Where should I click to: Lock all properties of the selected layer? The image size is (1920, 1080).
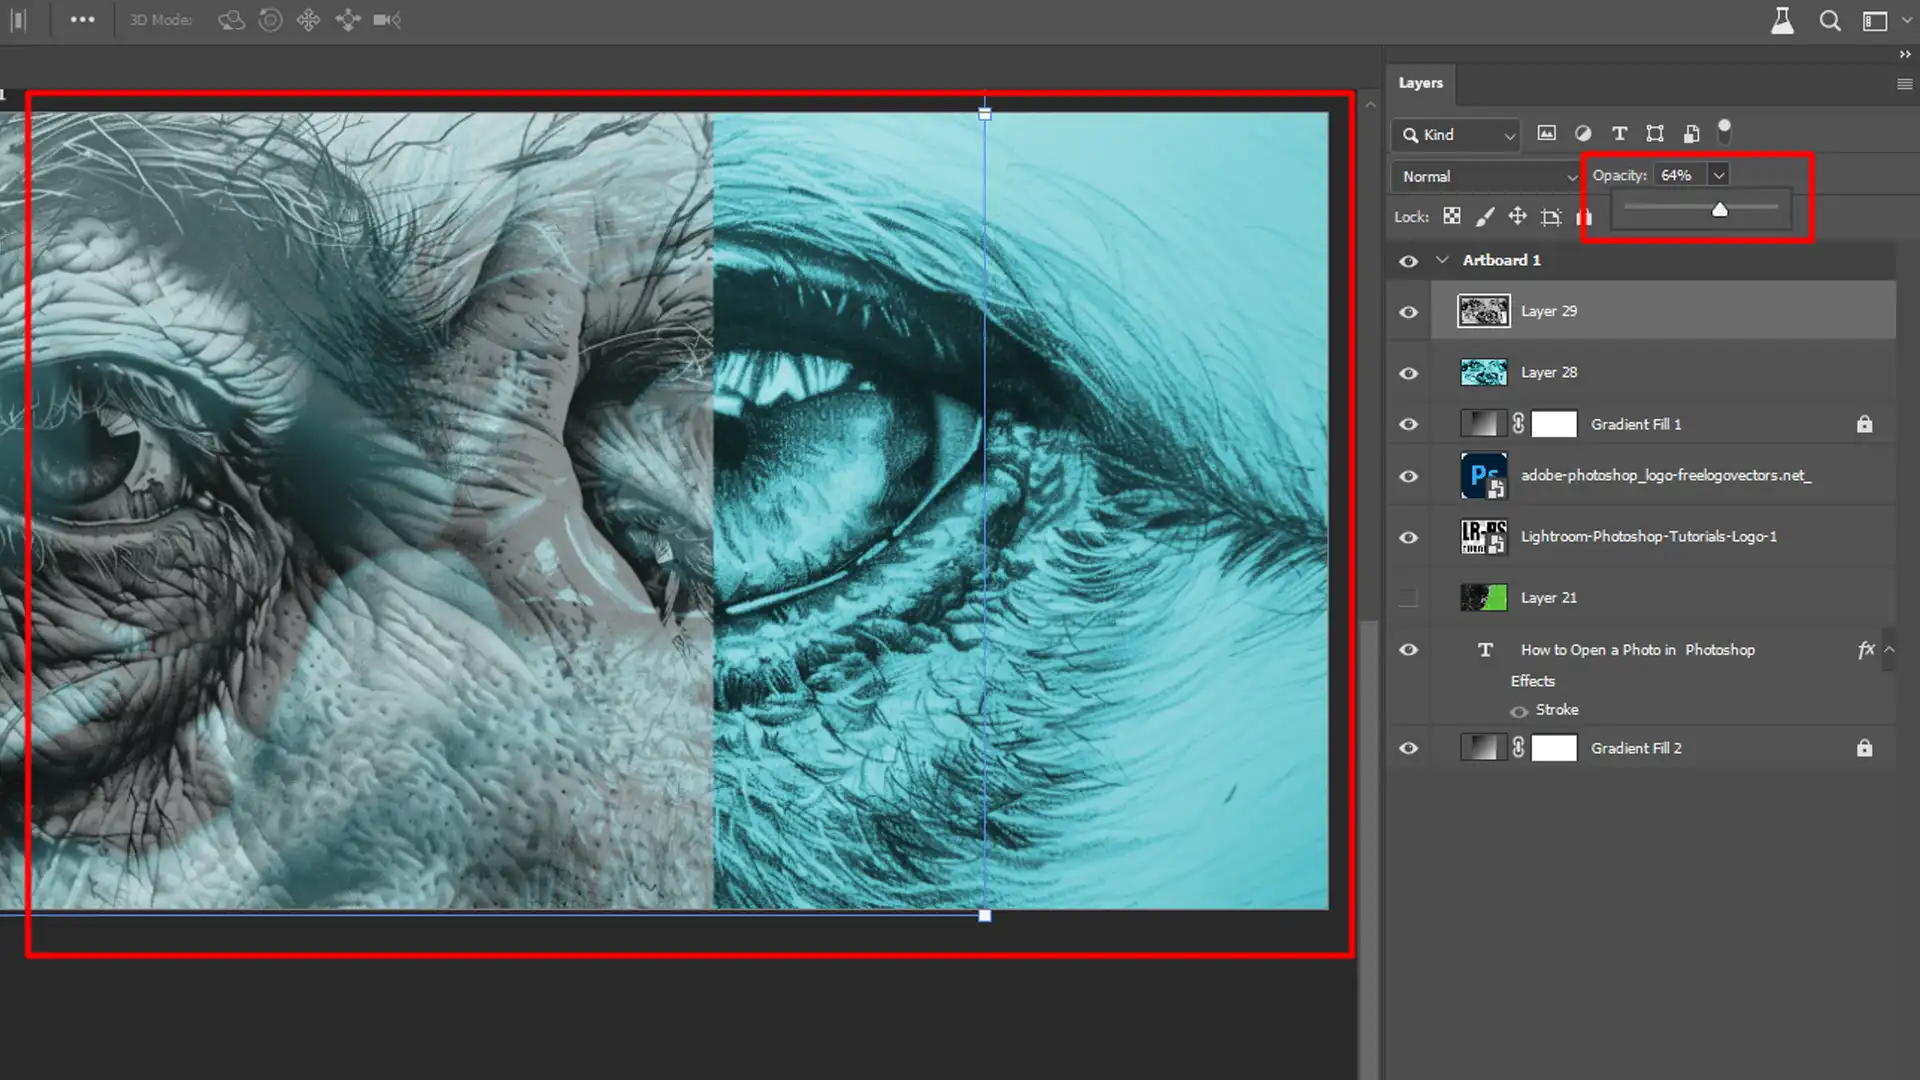[x=1584, y=216]
